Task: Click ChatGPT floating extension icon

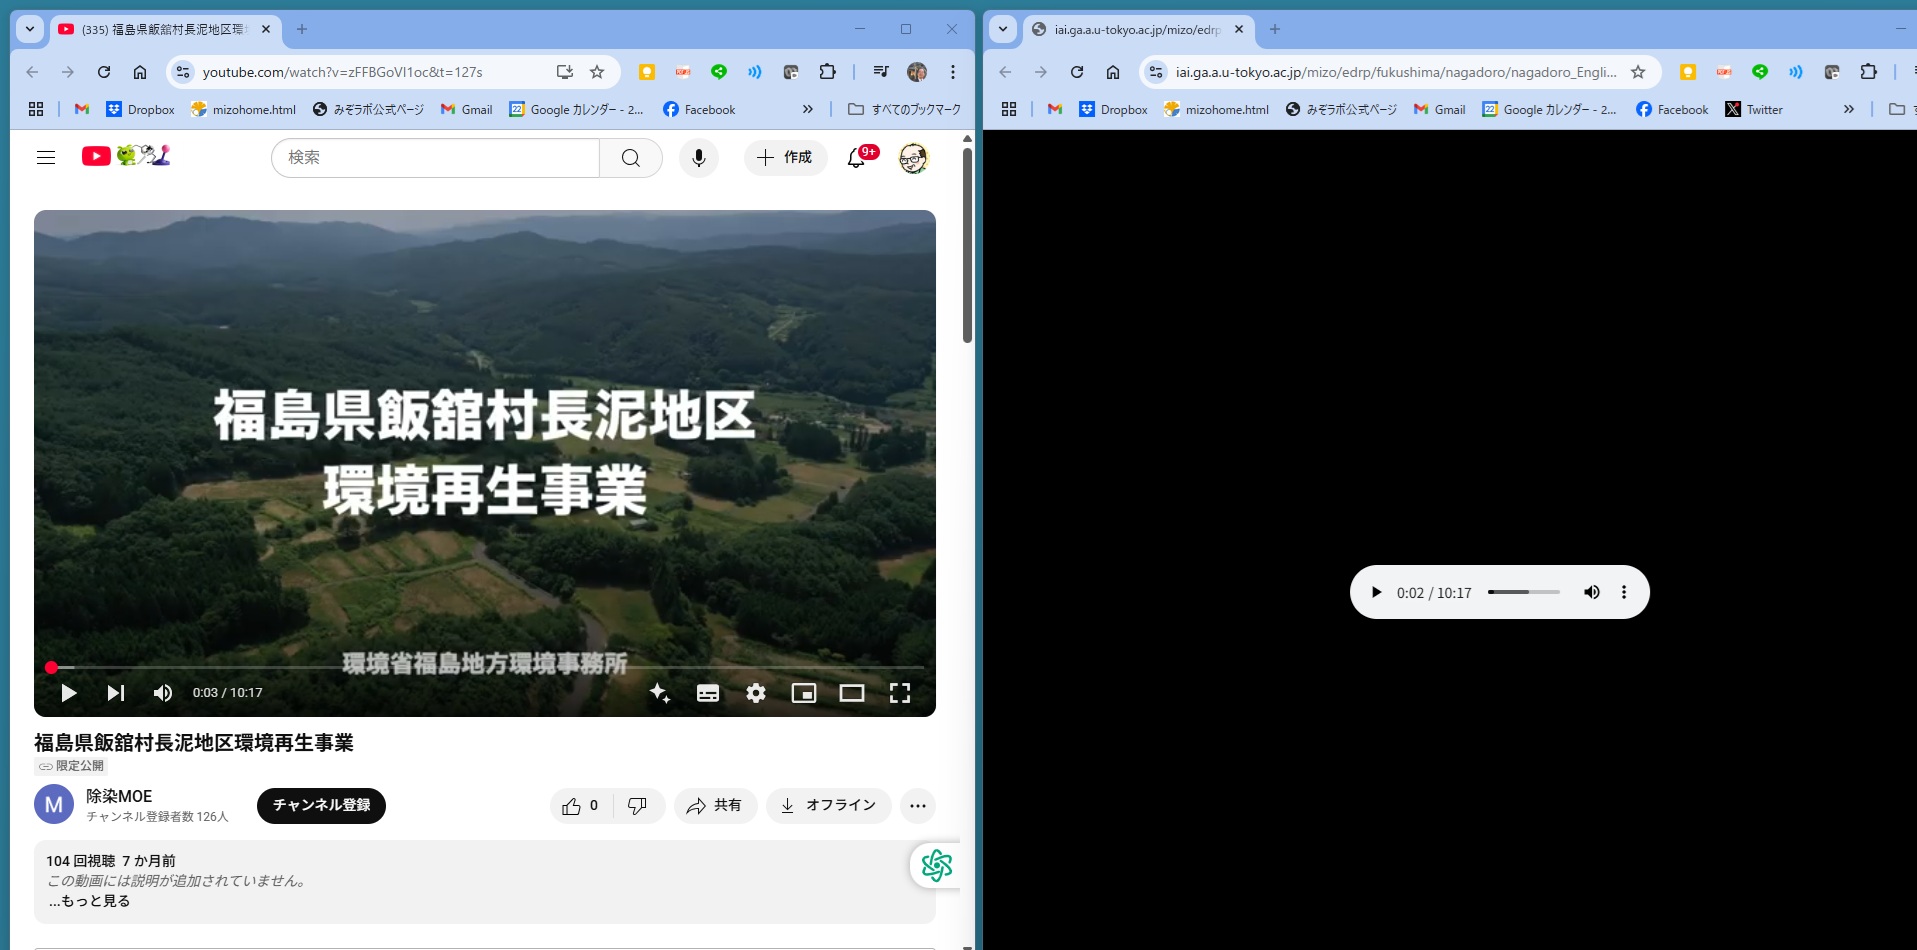Action: click(x=937, y=865)
